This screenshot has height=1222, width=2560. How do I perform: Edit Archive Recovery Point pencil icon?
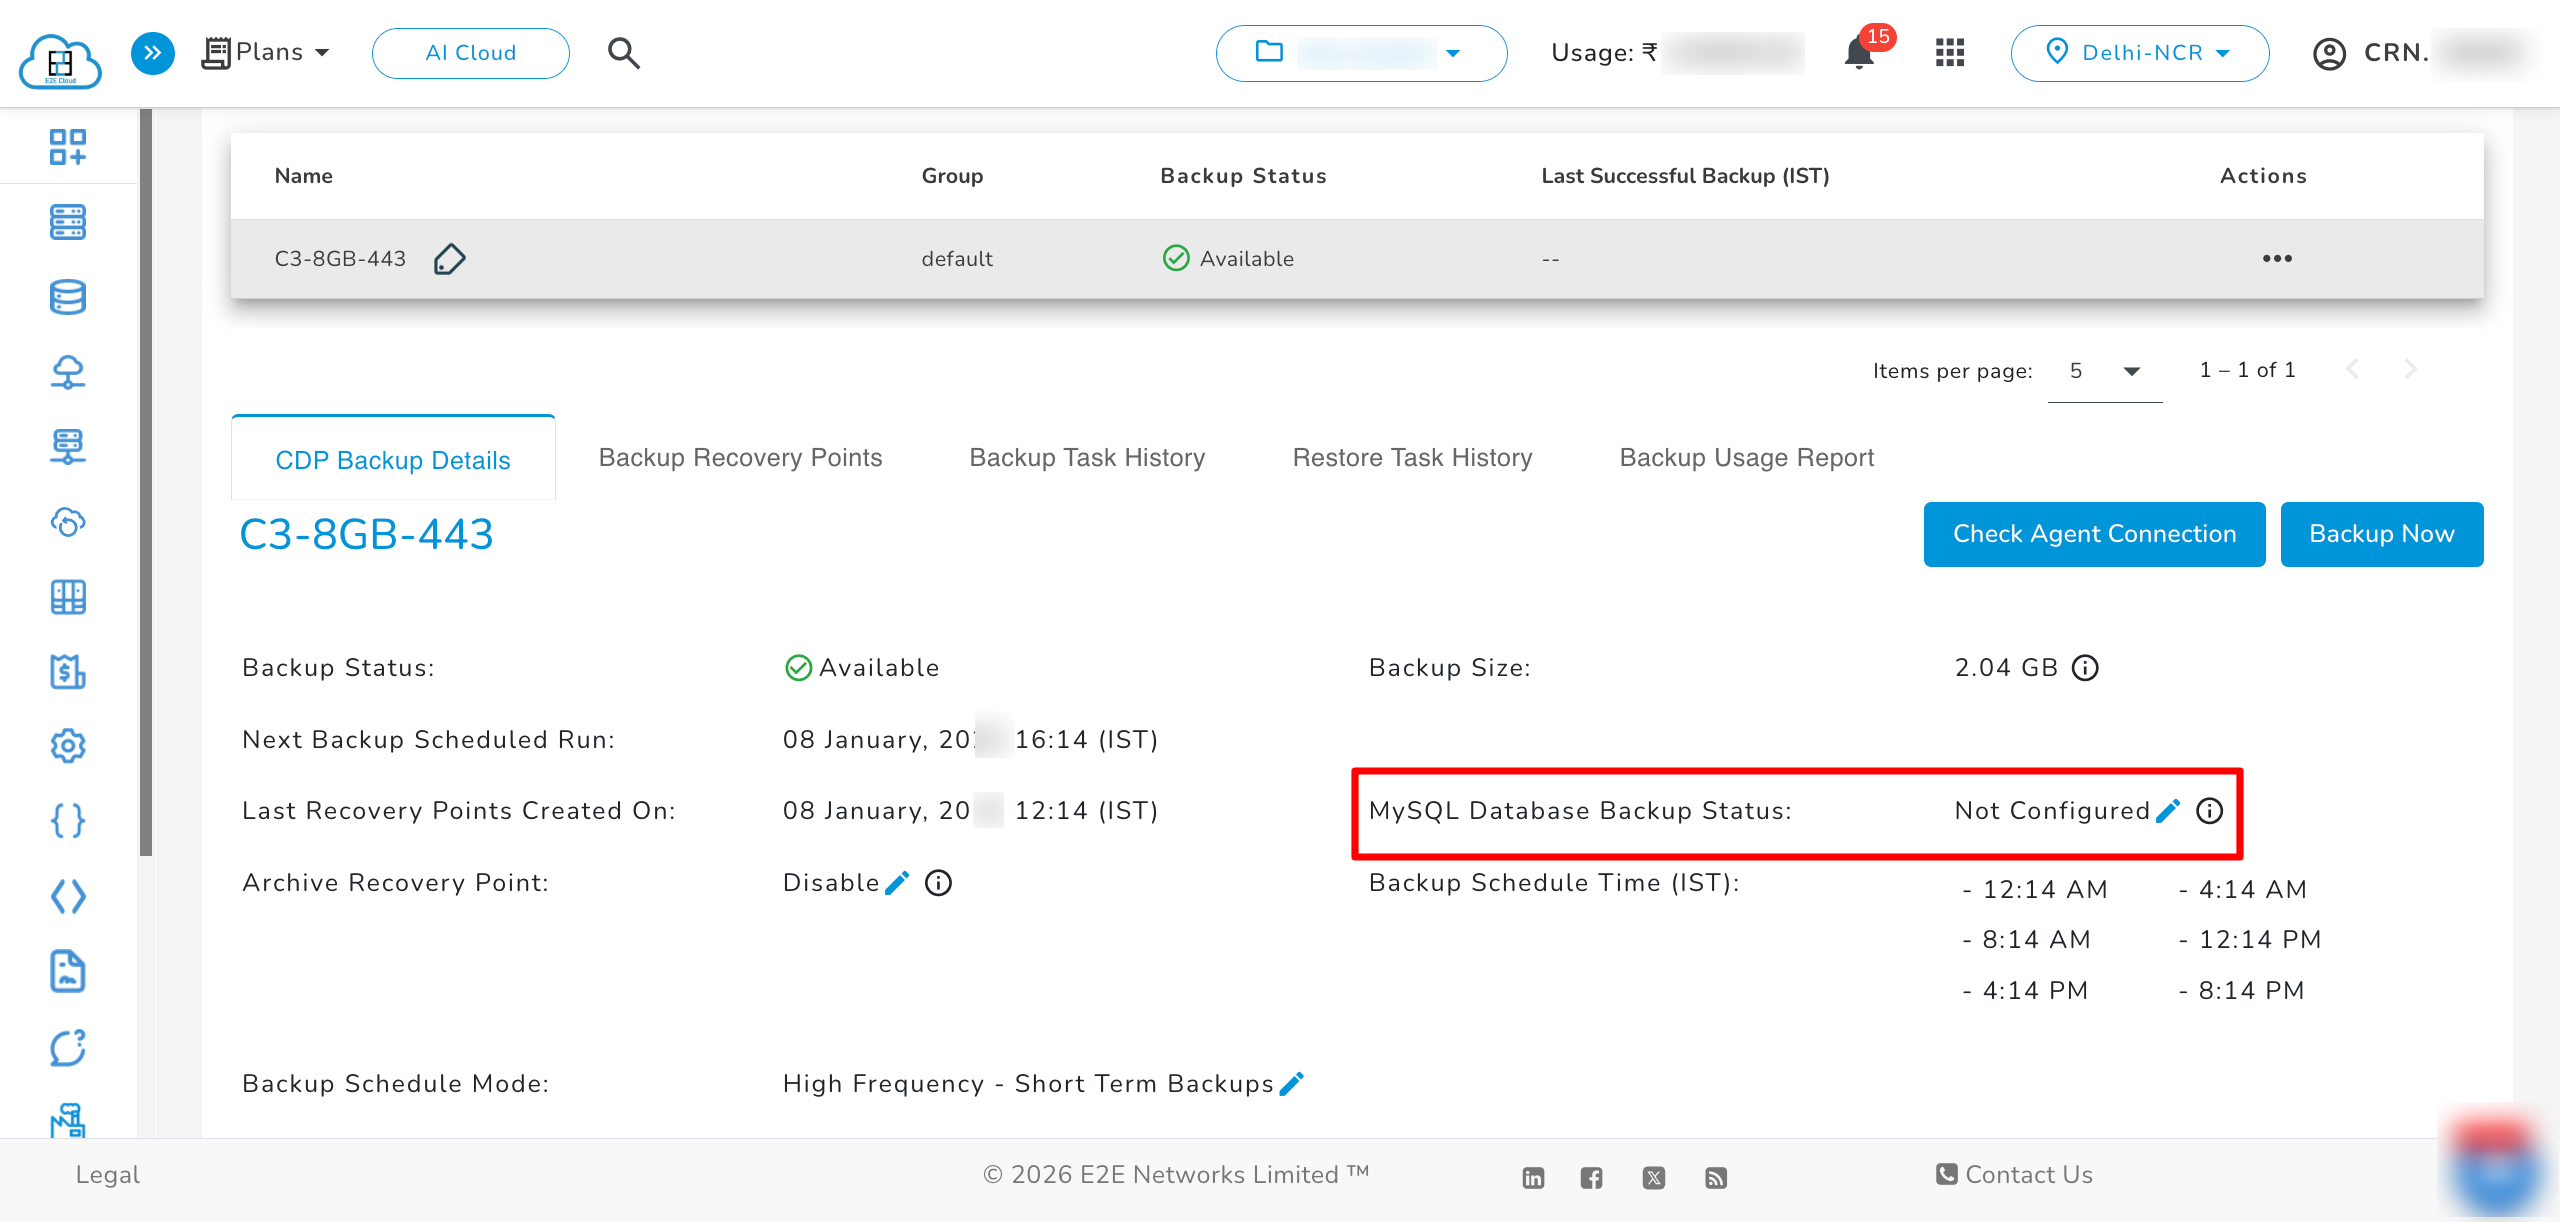click(897, 883)
